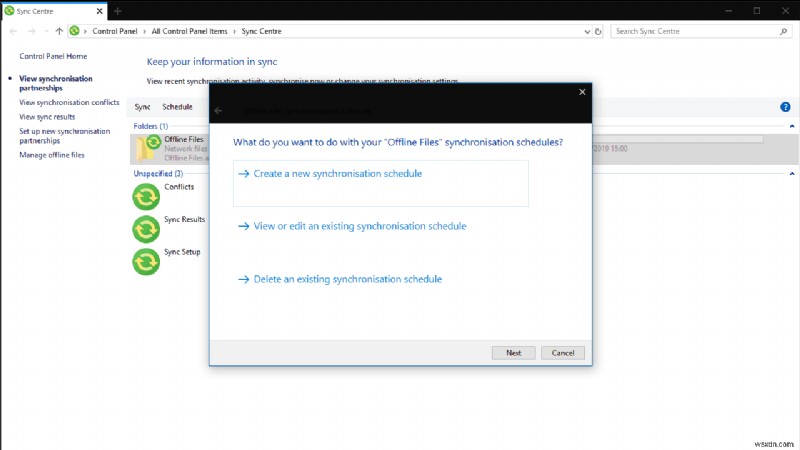
Task: Click the Sync Setup green icon
Action: pos(146,262)
